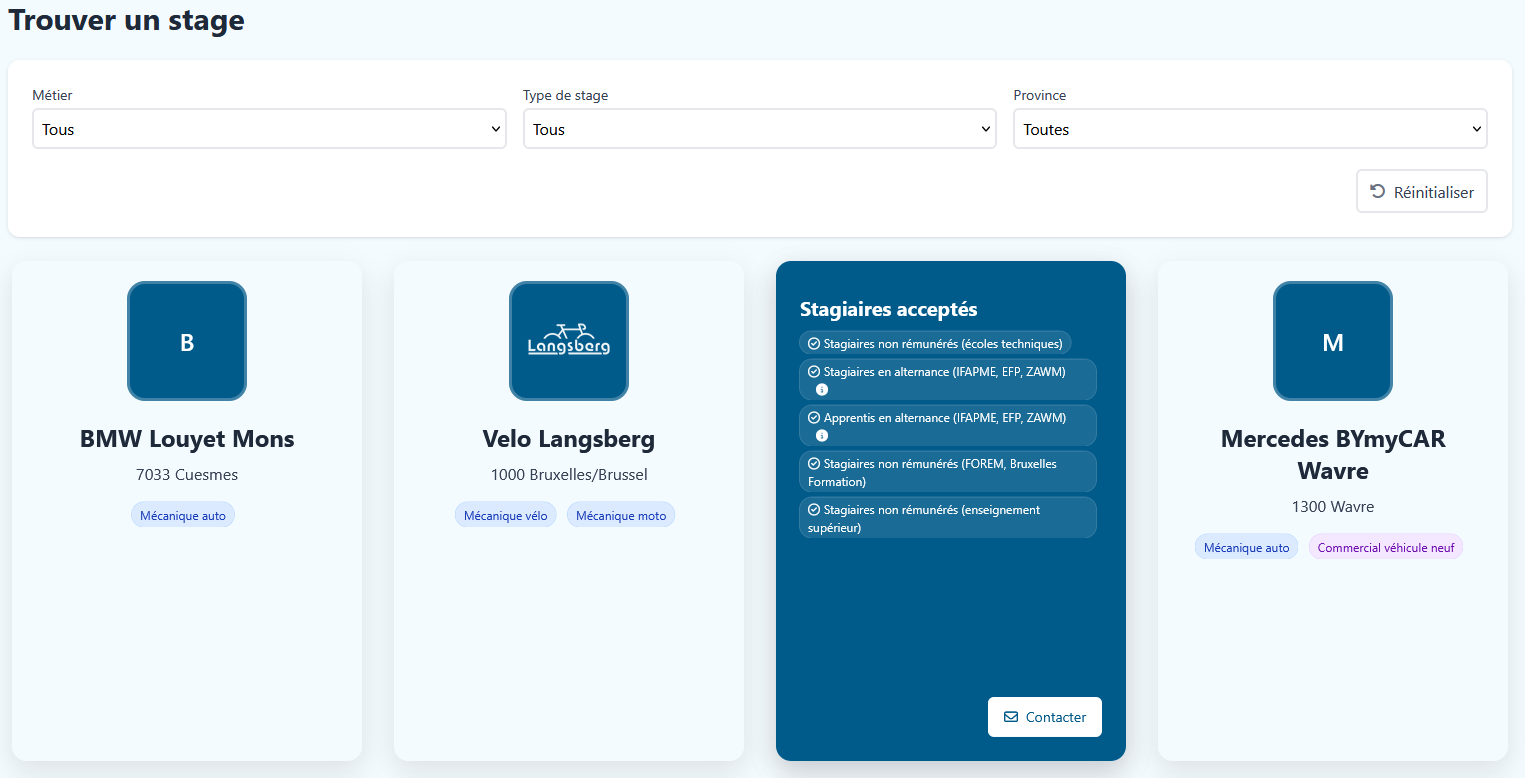Click the FOREM, Bruxelles Formation stagiaires badge
1525x778 pixels.
pyautogui.click(x=947, y=472)
